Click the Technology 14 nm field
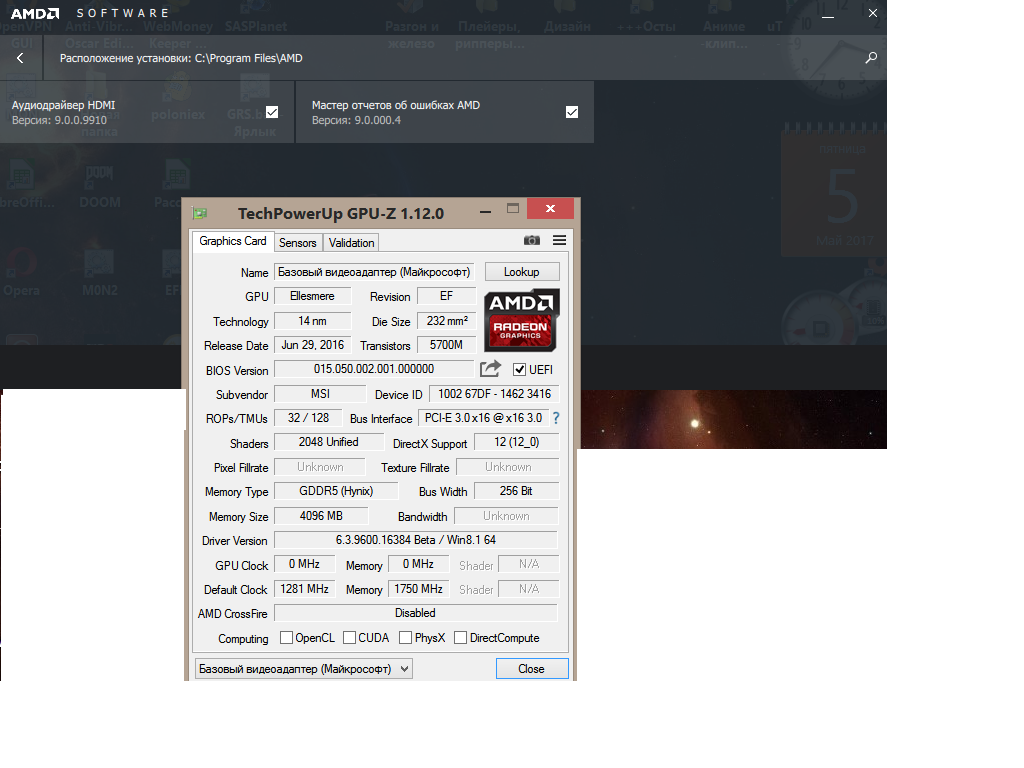This screenshot has width=1024, height=768. [x=313, y=321]
